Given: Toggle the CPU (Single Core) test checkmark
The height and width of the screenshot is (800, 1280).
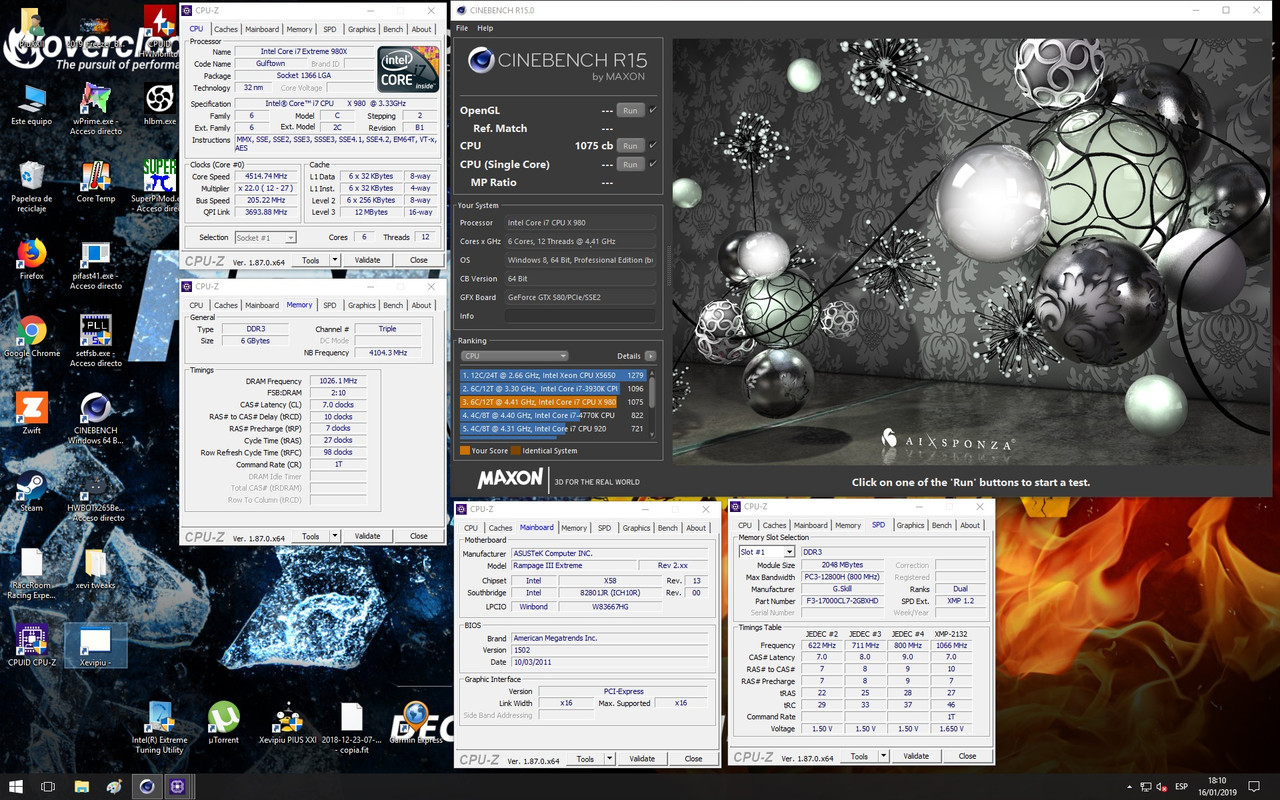Looking at the screenshot, I should tap(653, 164).
